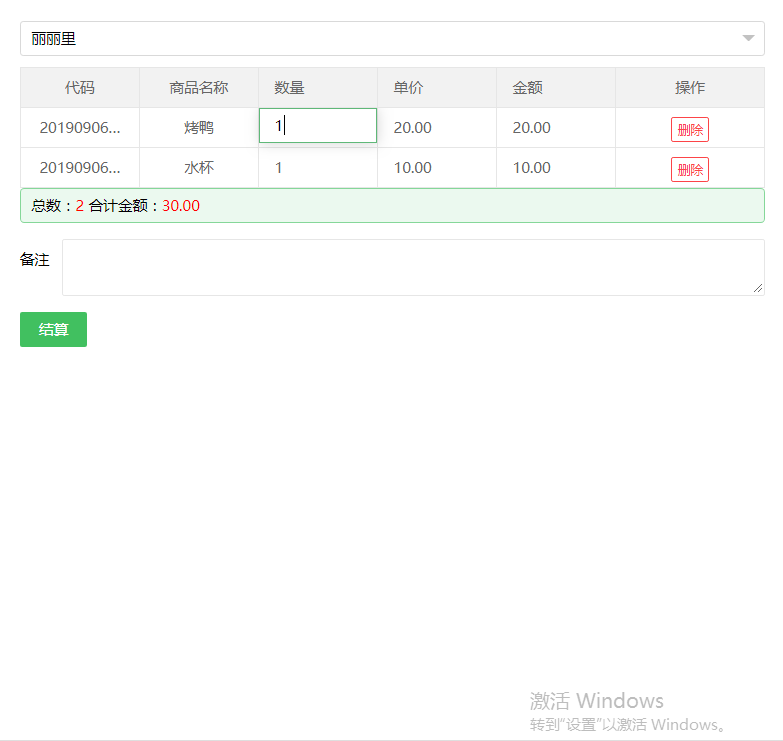Select the 数量 column header
Screen dimensions: 783x741
point(289,88)
